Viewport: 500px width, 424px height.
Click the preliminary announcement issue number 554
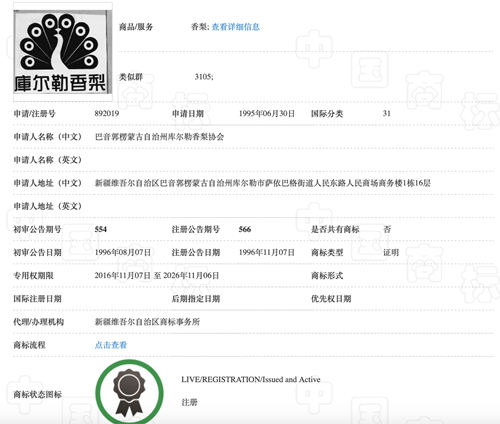(x=100, y=229)
